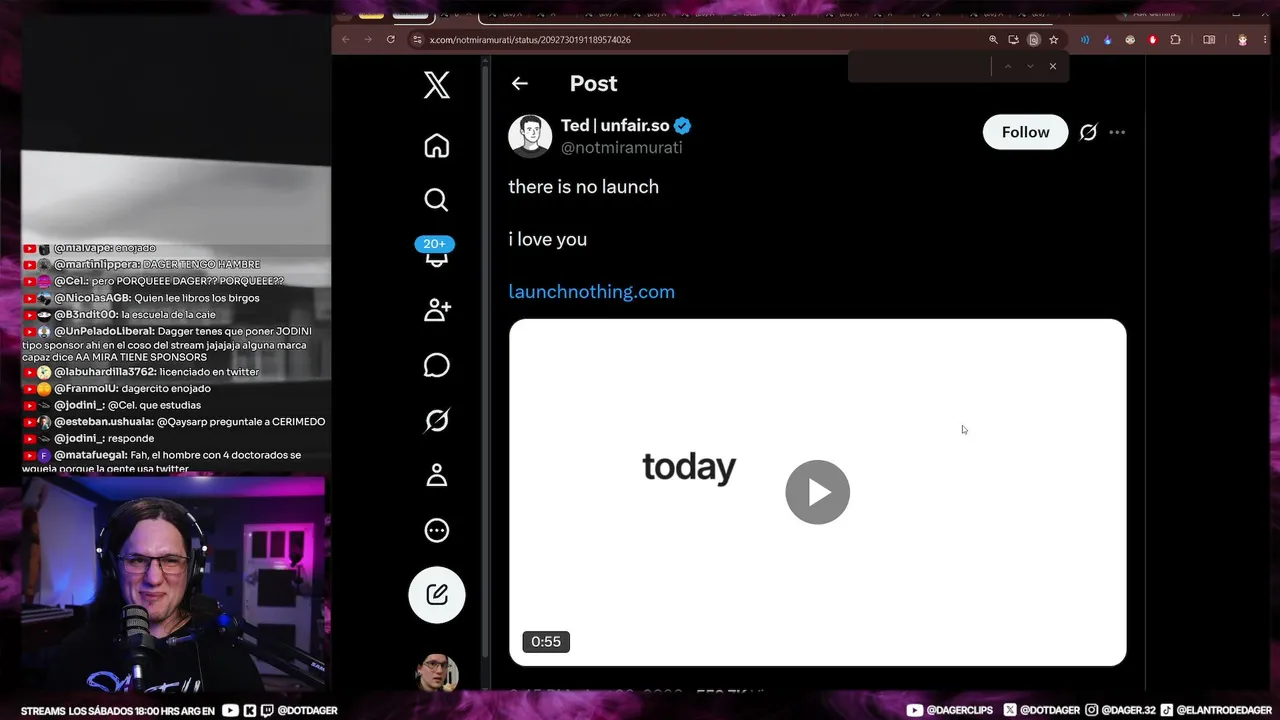The width and height of the screenshot is (1280, 720).
Task: Bookmark this page with the star
Action: tap(1053, 40)
